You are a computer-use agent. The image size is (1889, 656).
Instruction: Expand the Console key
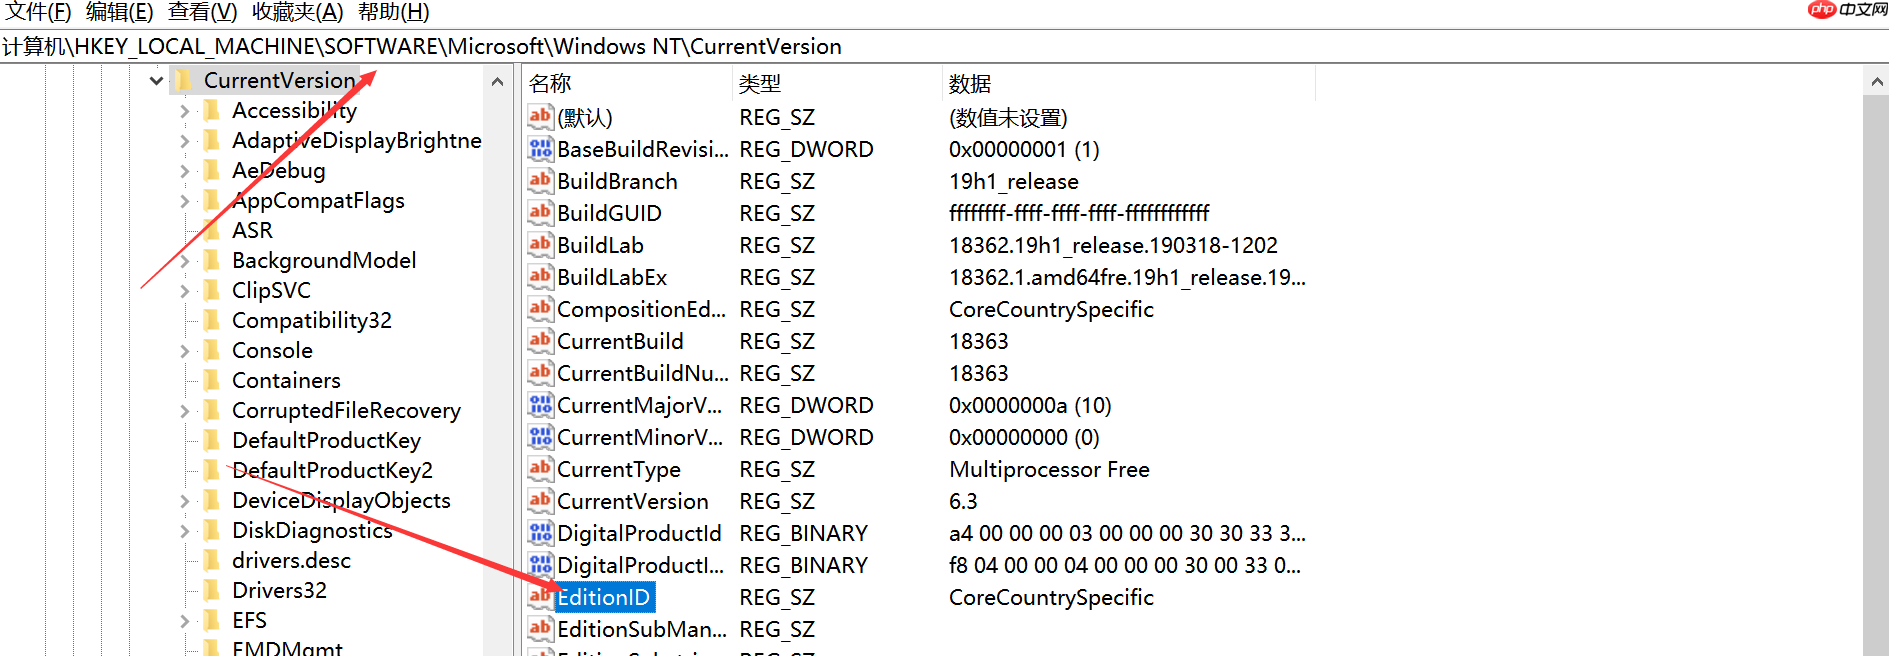184,351
